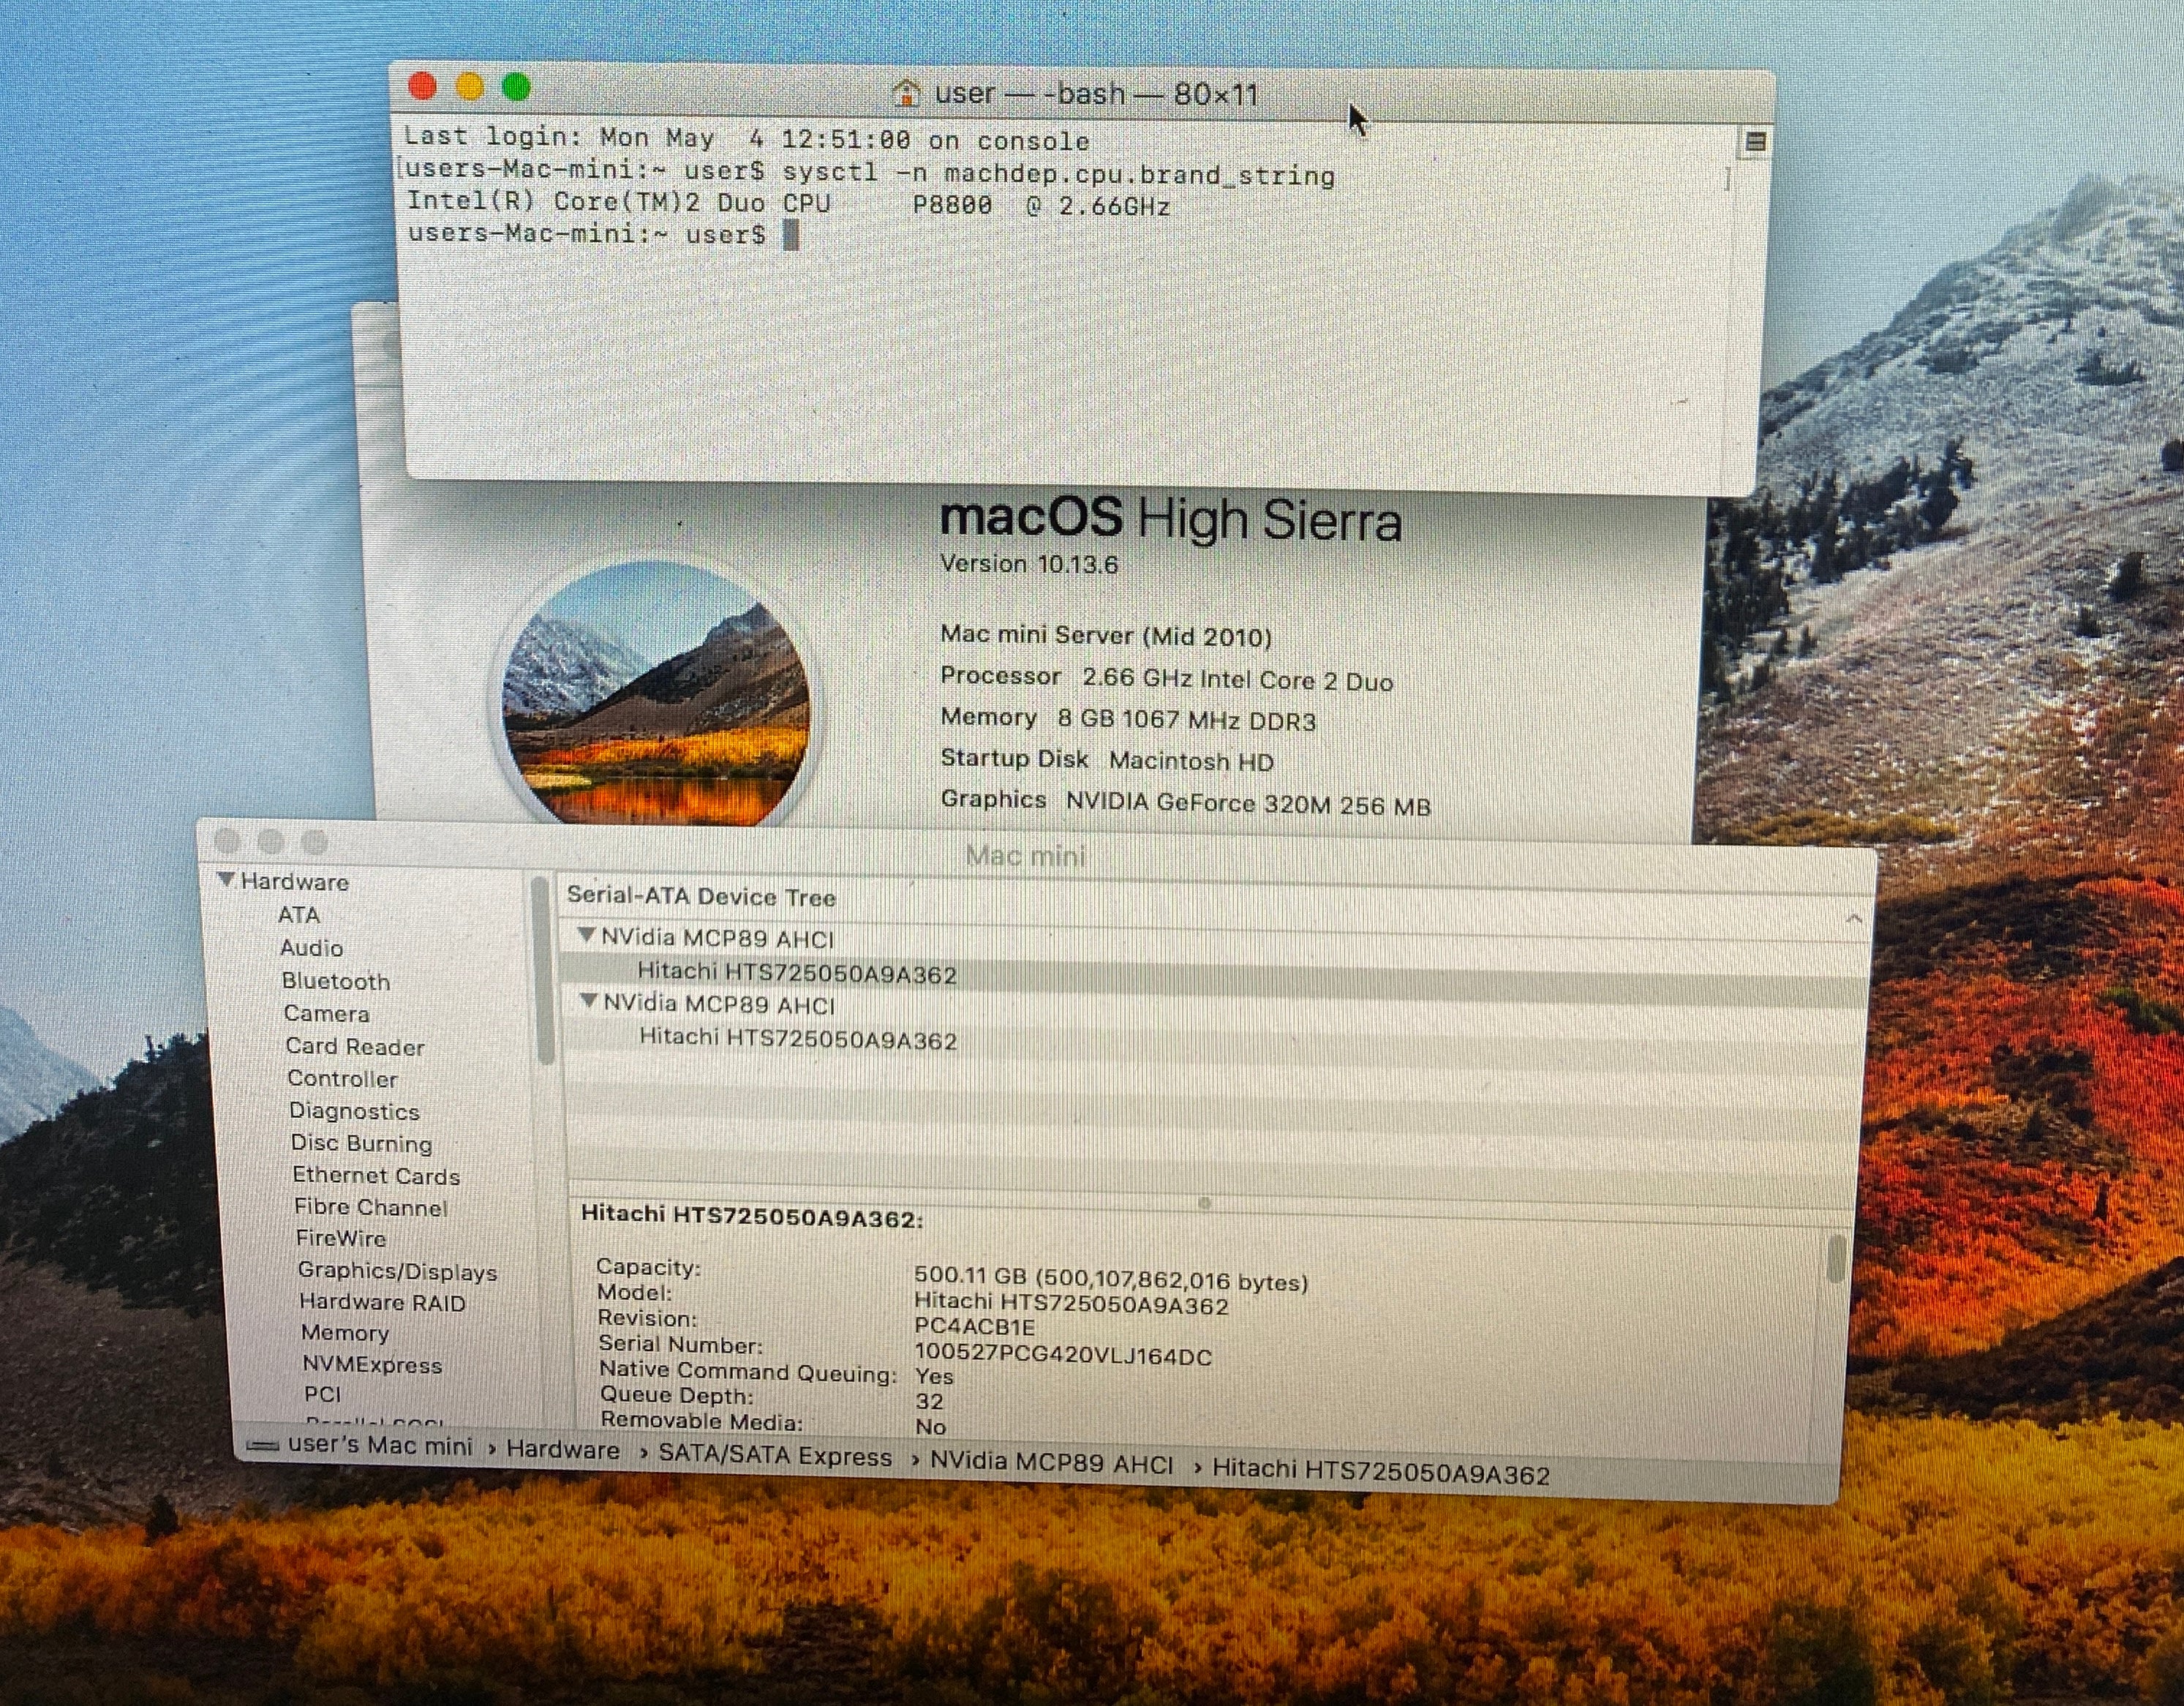Image resolution: width=2184 pixels, height=1706 pixels.
Task: Select Camera in the Hardware sidebar
Action: [x=327, y=1014]
